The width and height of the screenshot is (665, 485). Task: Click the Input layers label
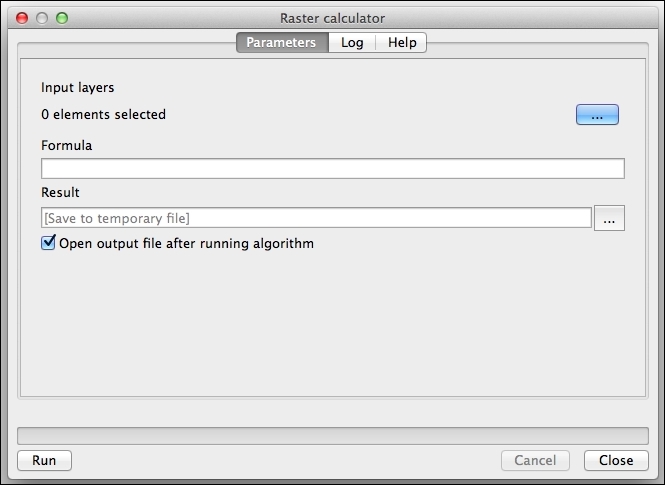[78, 88]
